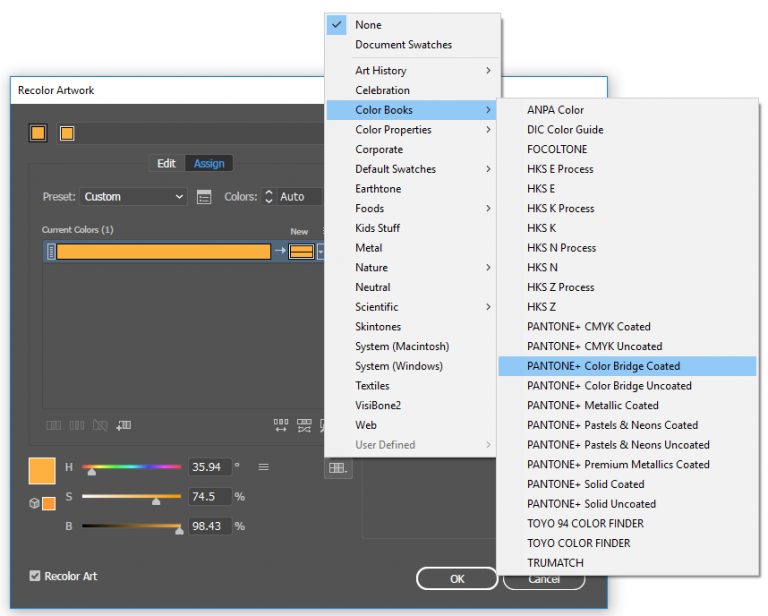Click the new row icon
This screenshot has width=768, height=616.
pos(123,426)
